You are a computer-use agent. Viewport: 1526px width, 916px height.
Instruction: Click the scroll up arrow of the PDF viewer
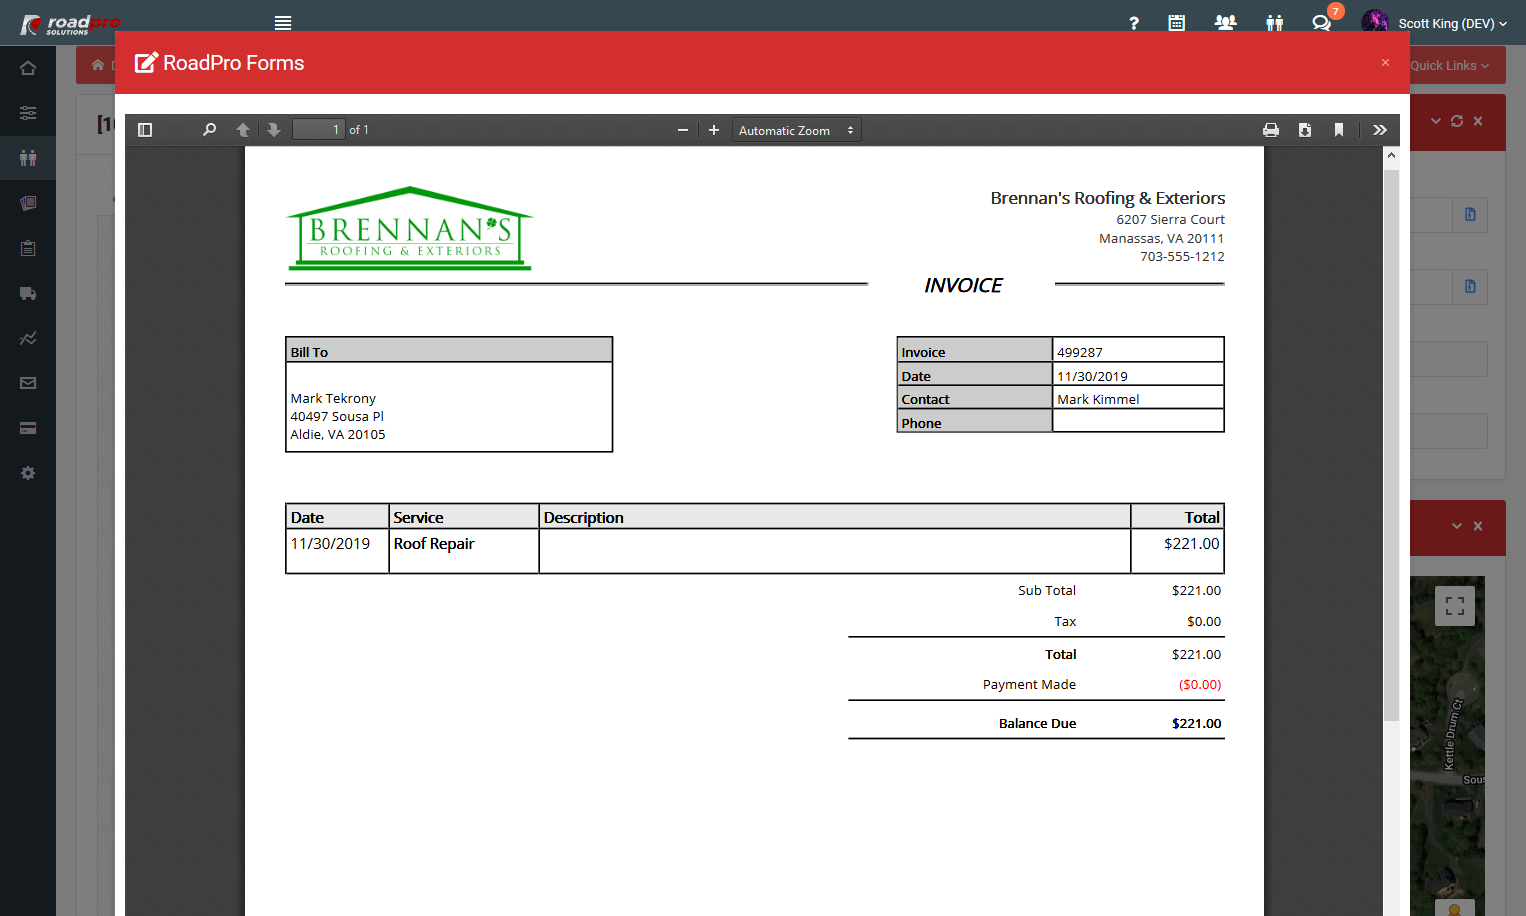[x=1391, y=155]
